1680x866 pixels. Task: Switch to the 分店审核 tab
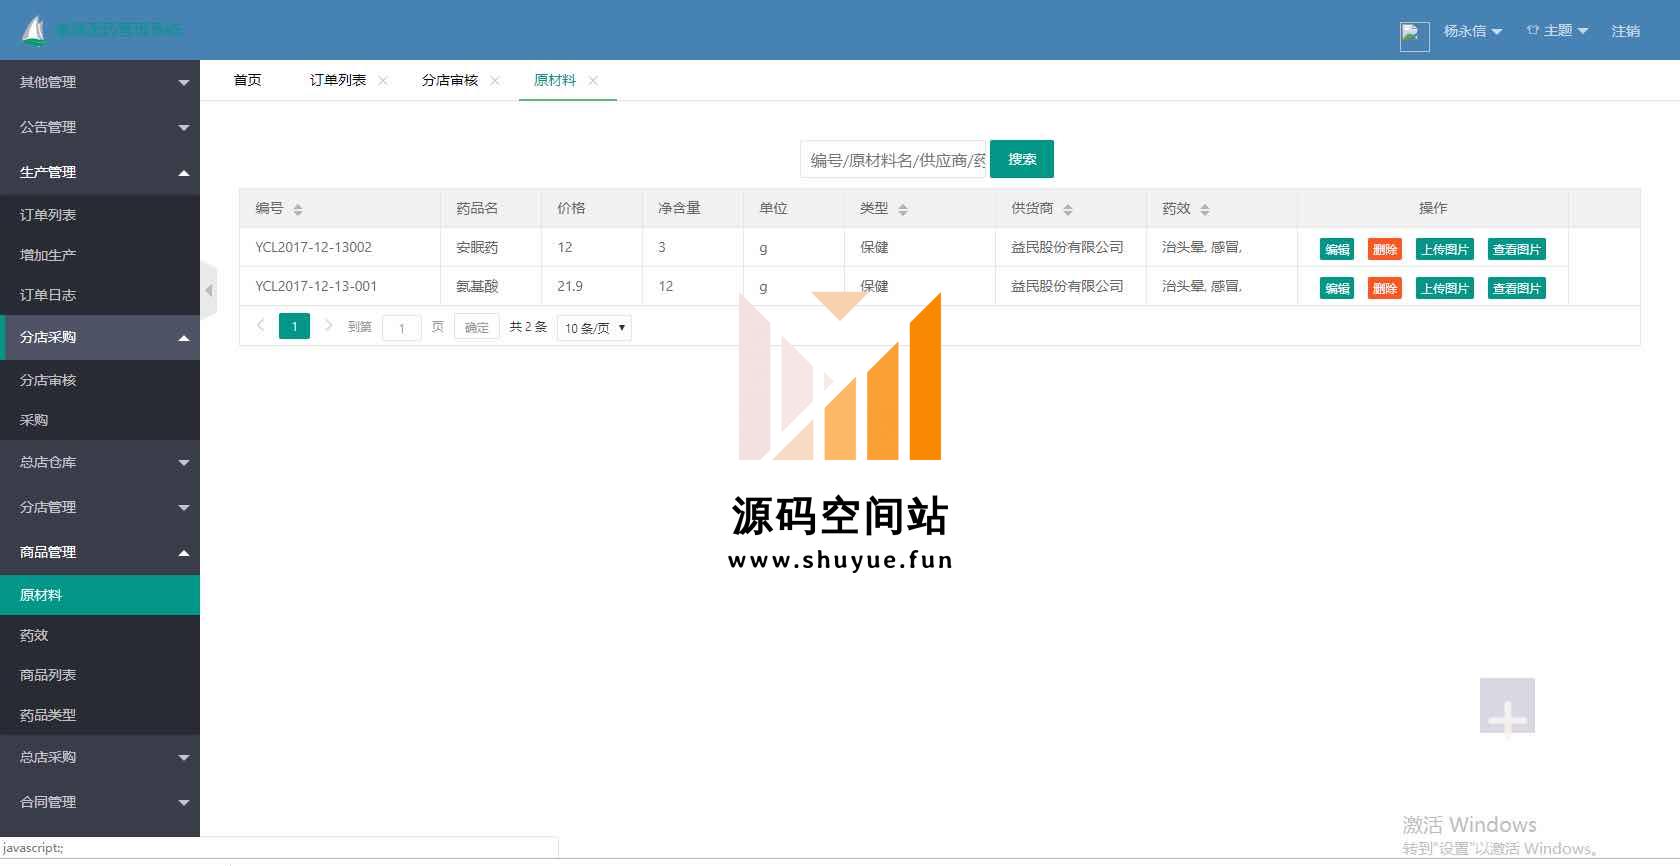449,80
